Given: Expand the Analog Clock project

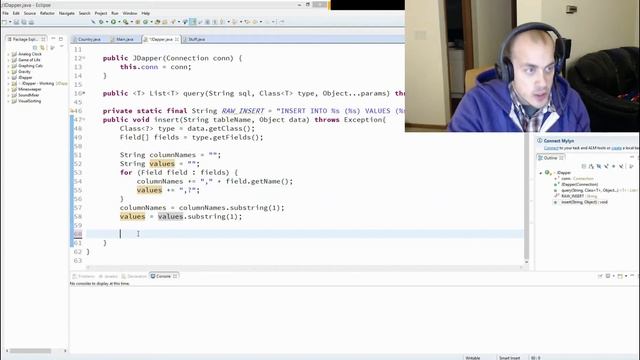Looking at the screenshot, I should tap(8, 54).
